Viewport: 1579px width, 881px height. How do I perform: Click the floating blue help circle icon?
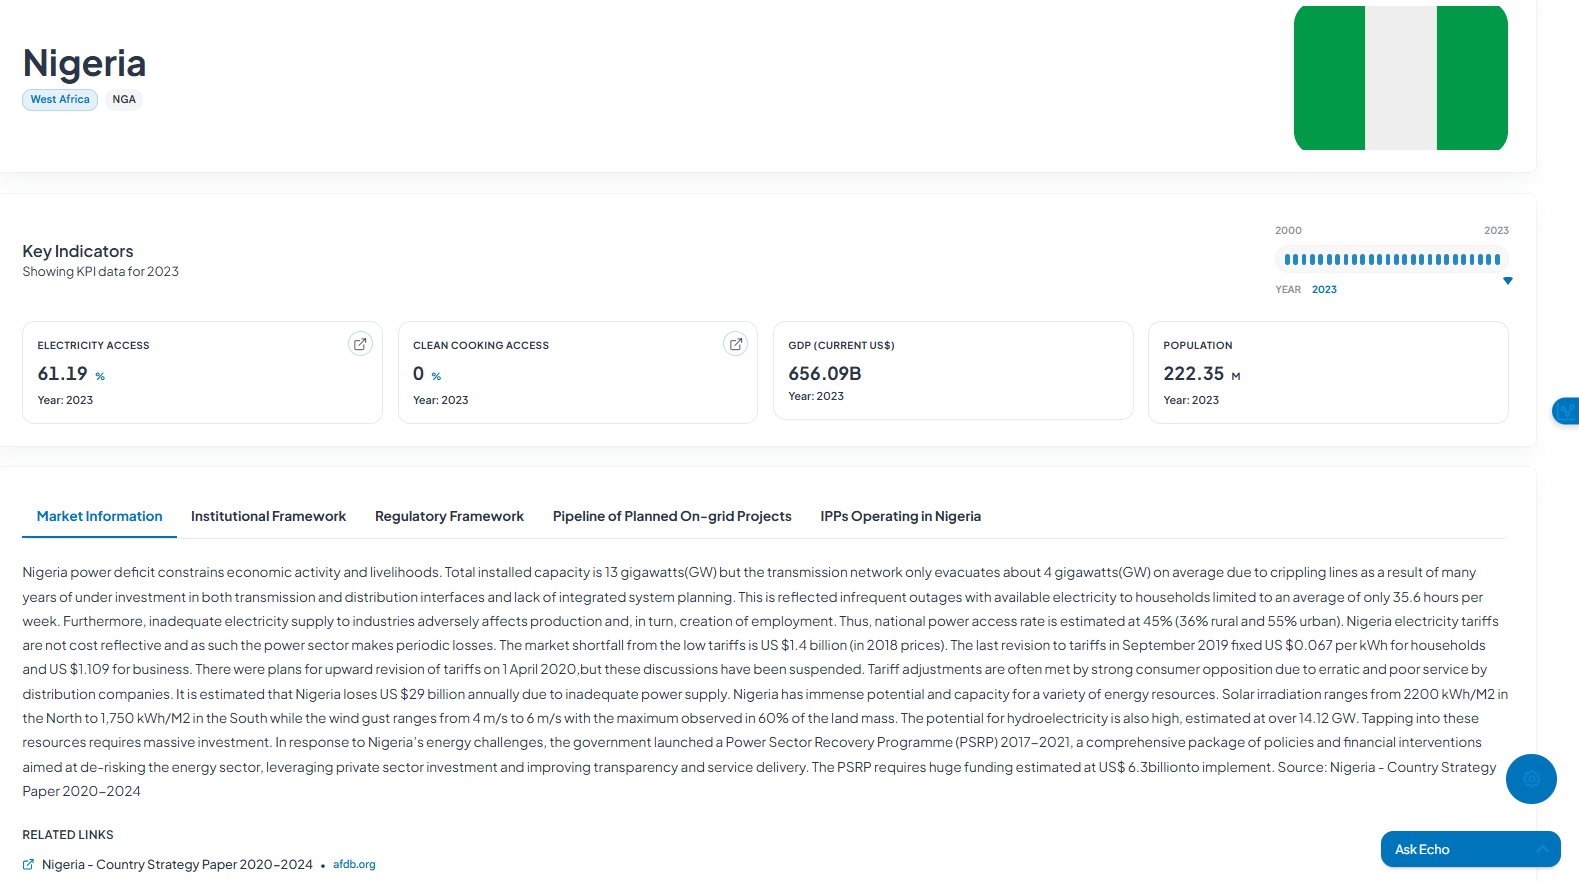pyautogui.click(x=1531, y=779)
